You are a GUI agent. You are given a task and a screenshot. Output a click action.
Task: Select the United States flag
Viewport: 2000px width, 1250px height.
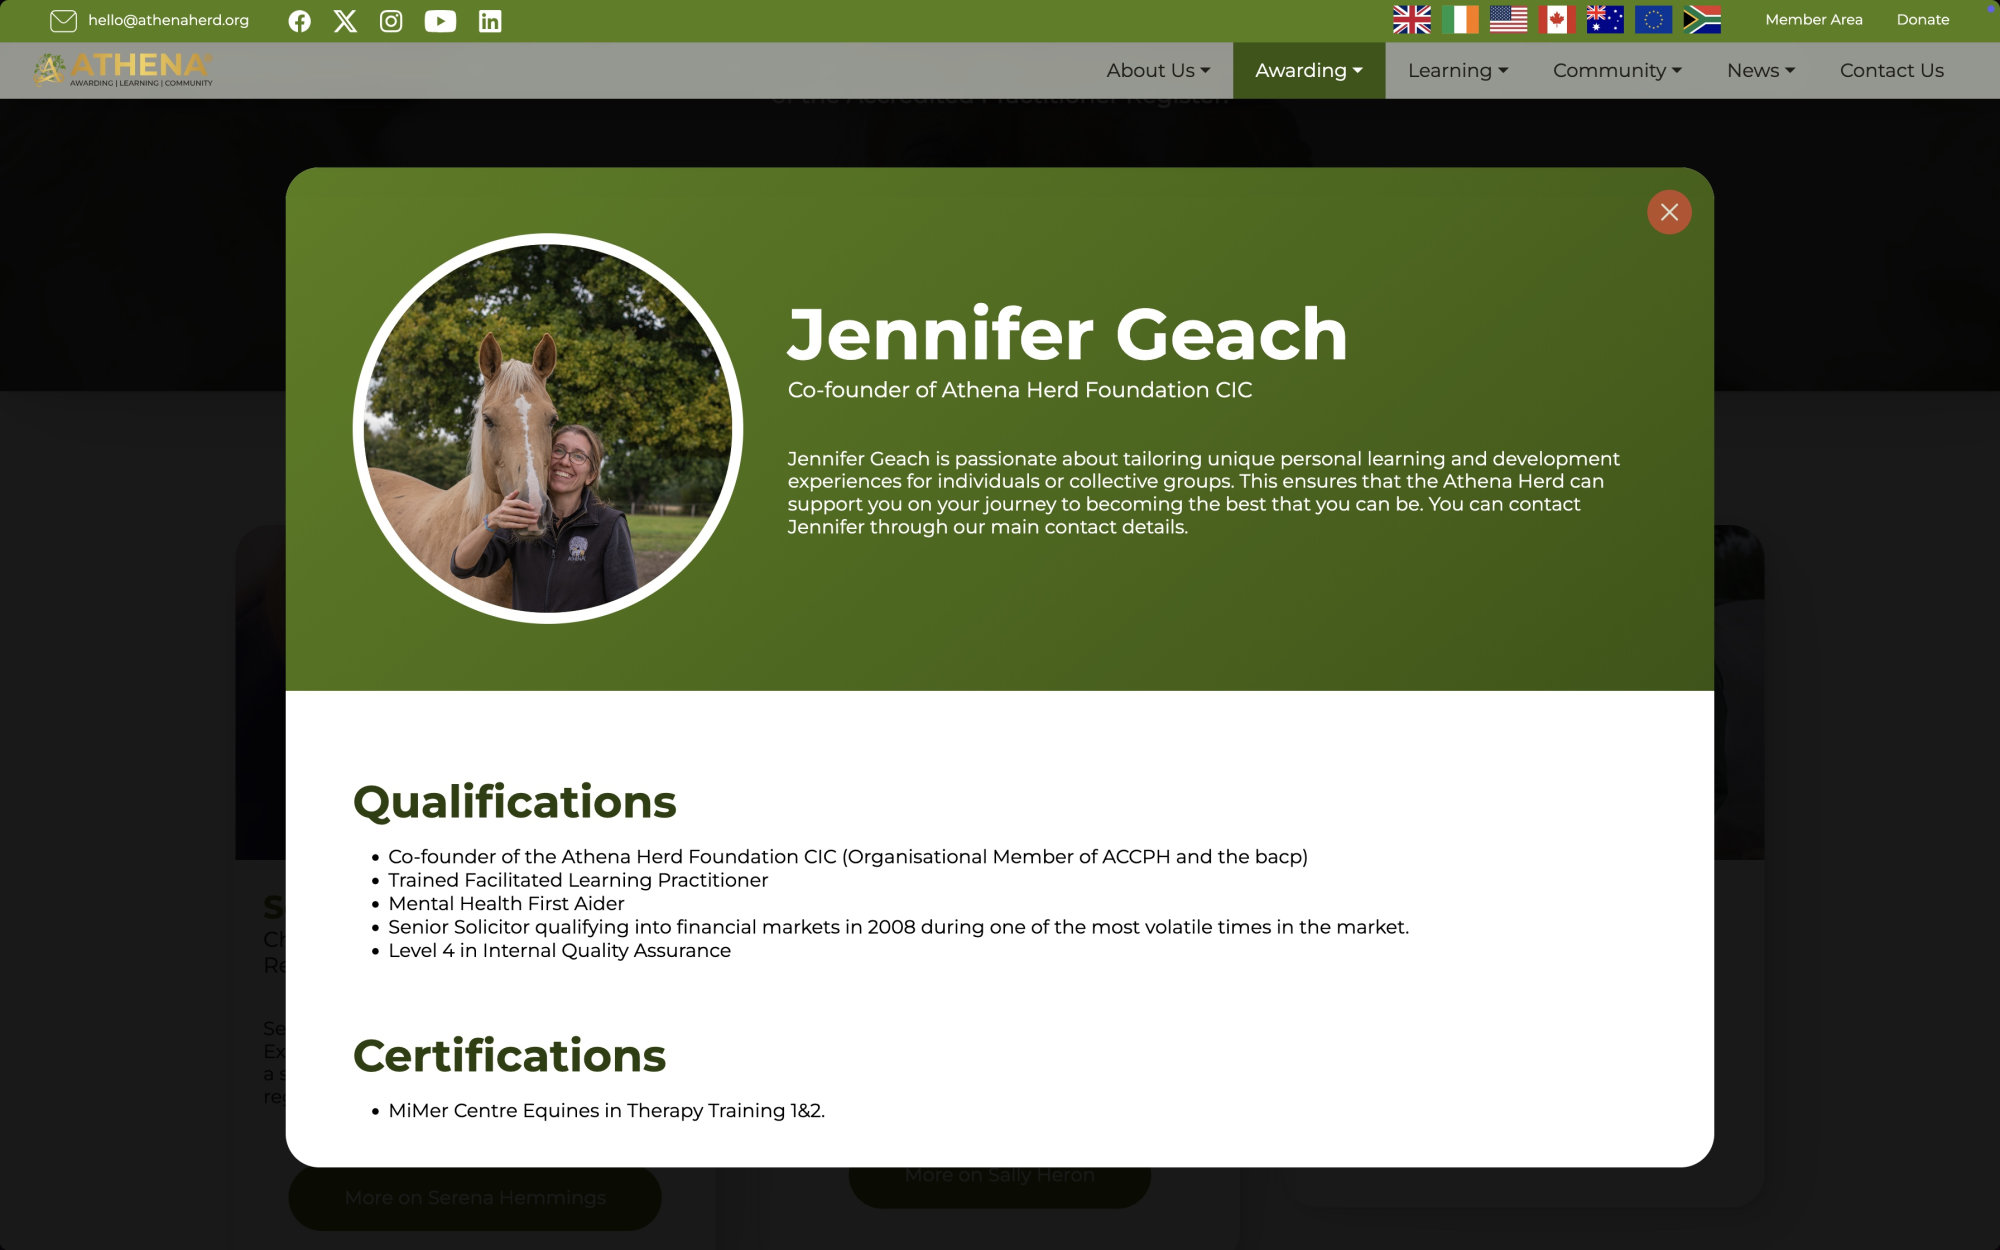pos(1508,20)
